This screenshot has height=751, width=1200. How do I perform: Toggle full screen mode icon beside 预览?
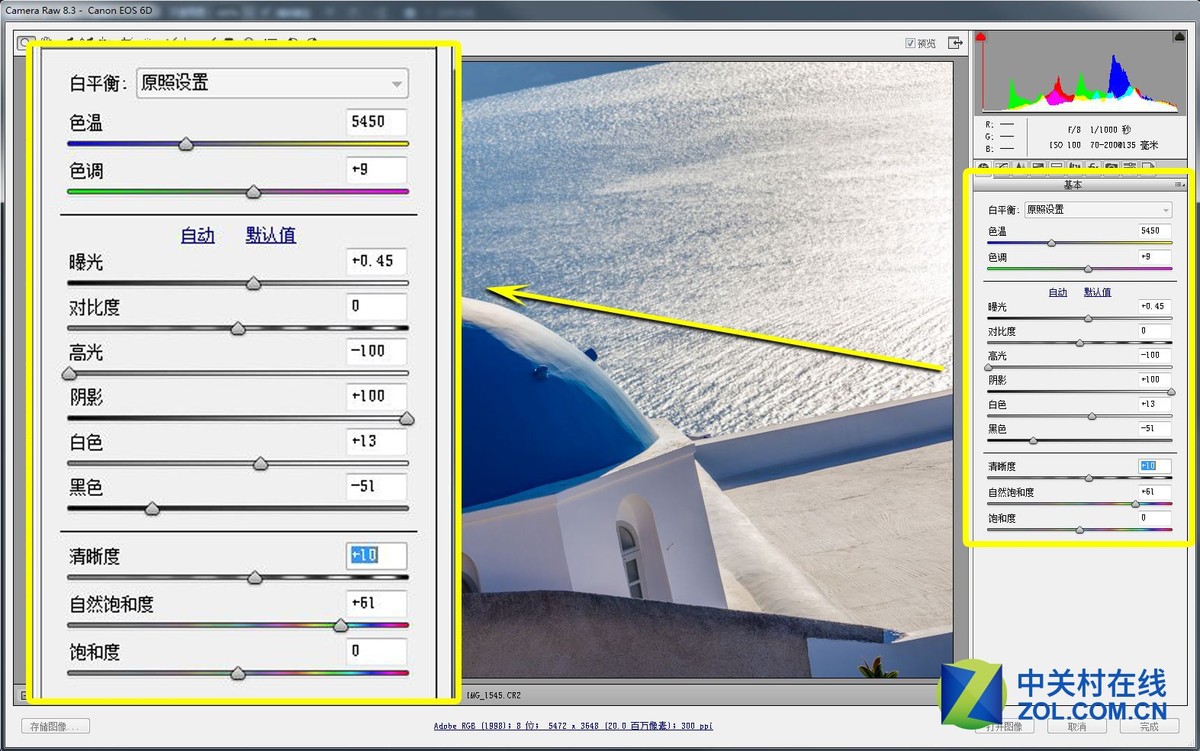point(956,43)
